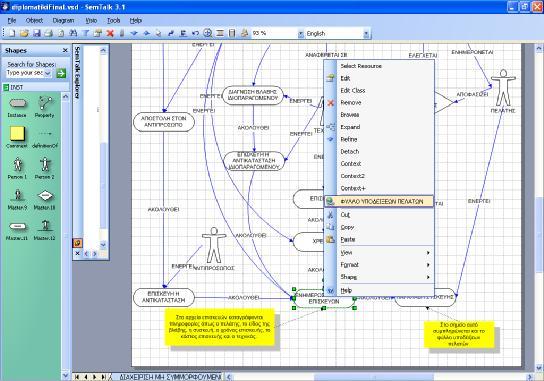This screenshot has width=544, height=381.
Task: Click the next page tab arrow
Action: [94, 376]
